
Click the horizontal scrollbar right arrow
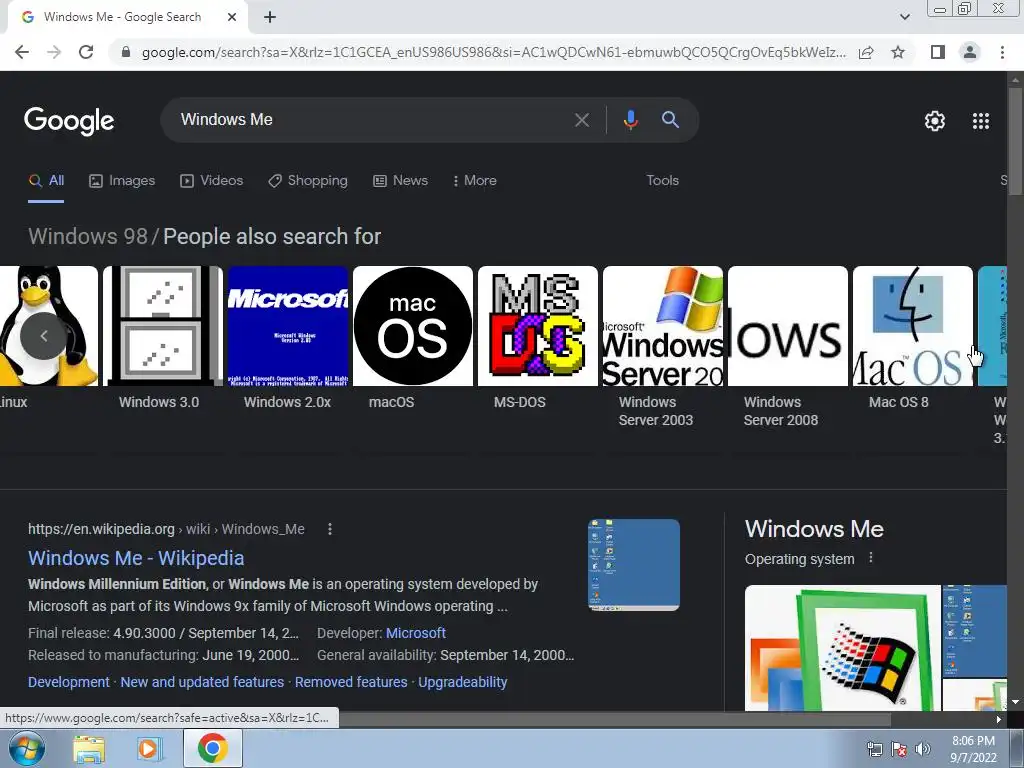(999, 719)
